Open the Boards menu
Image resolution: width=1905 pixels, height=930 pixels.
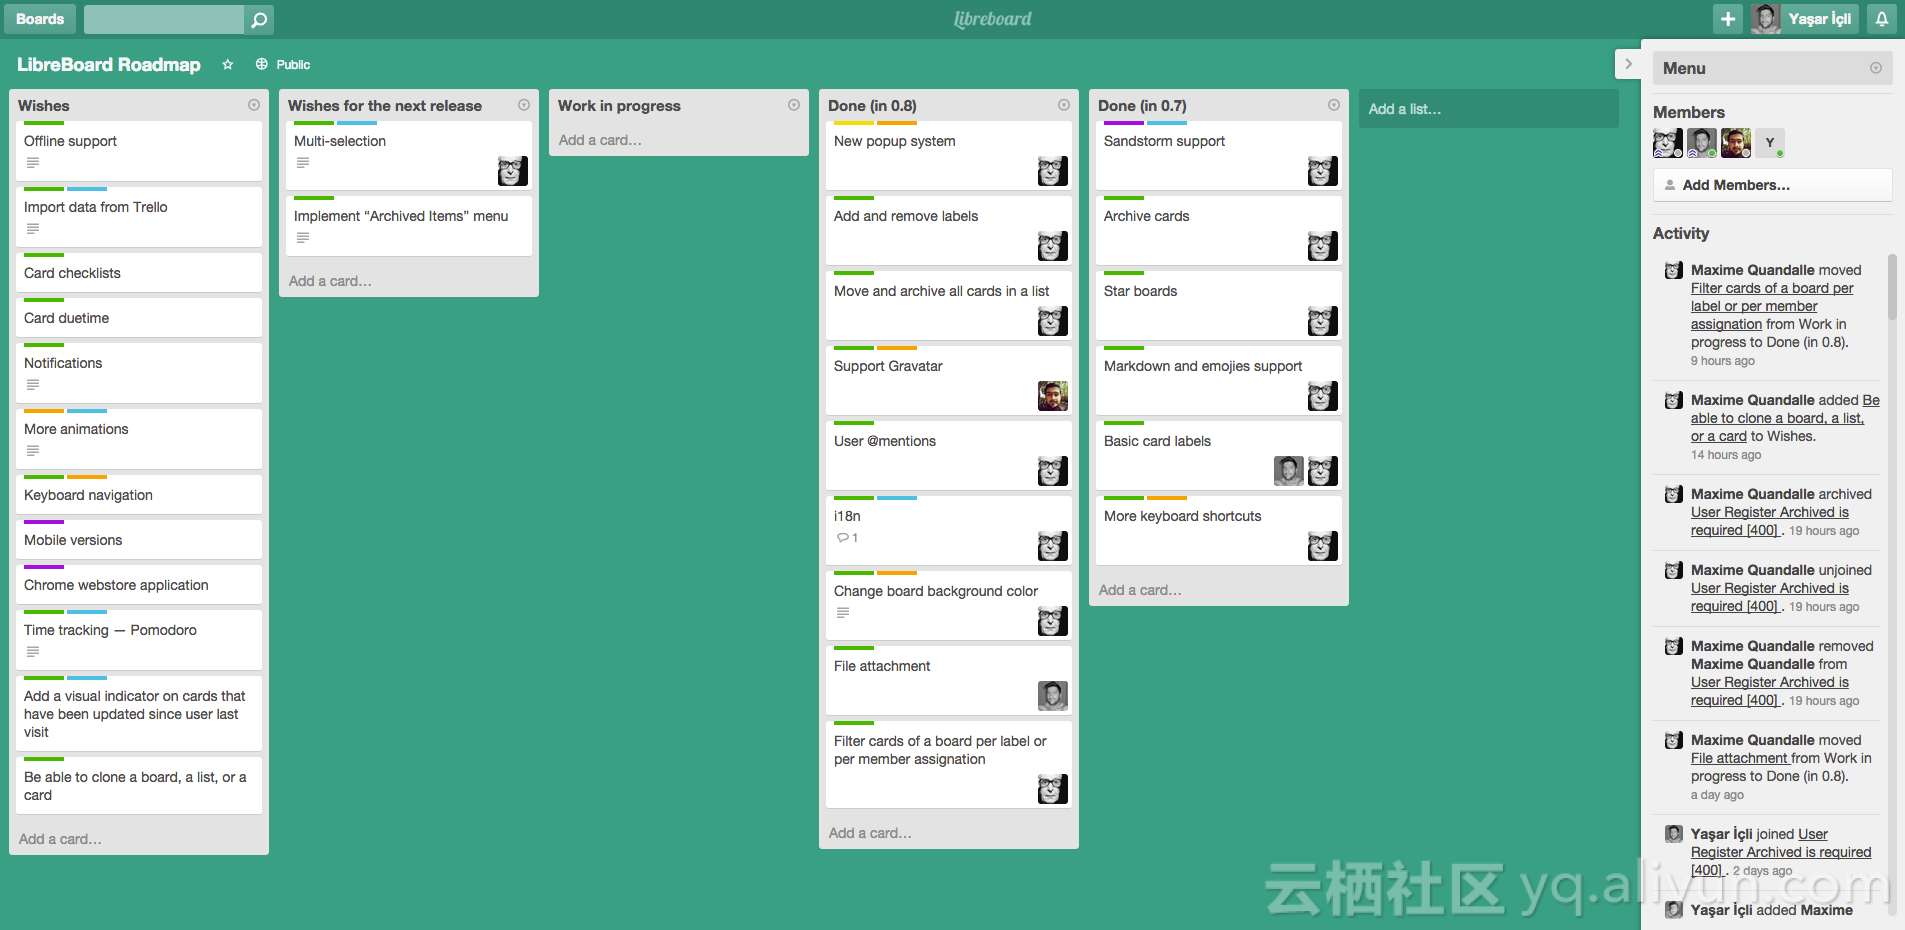(x=40, y=19)
